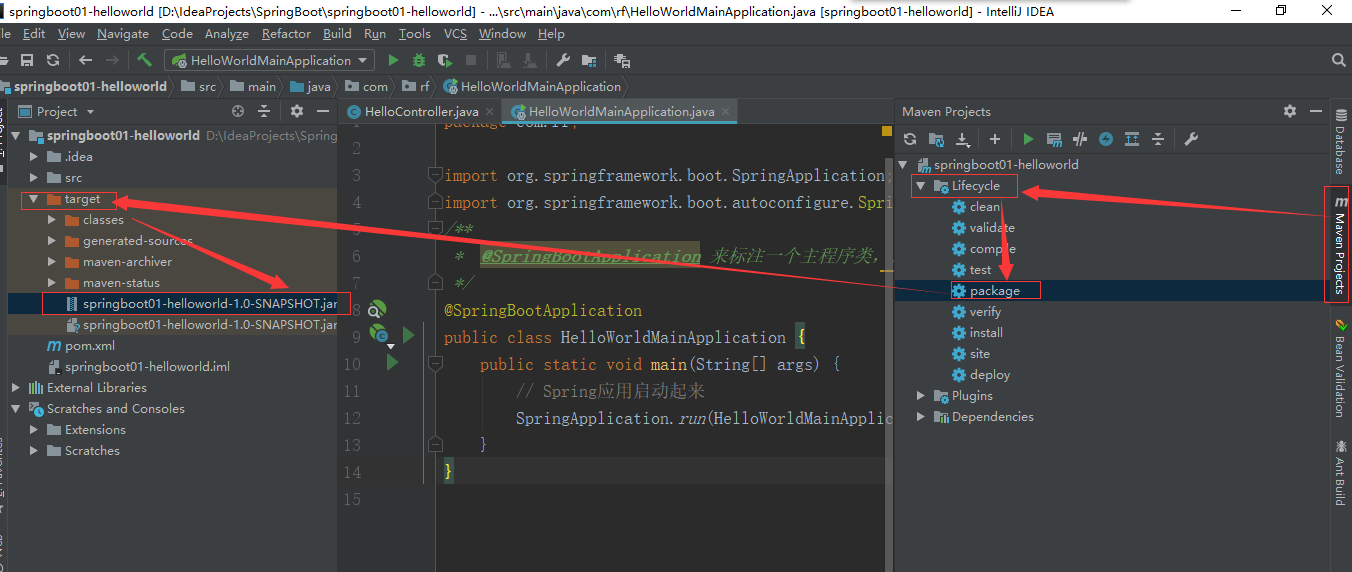1352x572 pixels.
Task: Expand the classes folder under target
Action: [x=52, y=220]
